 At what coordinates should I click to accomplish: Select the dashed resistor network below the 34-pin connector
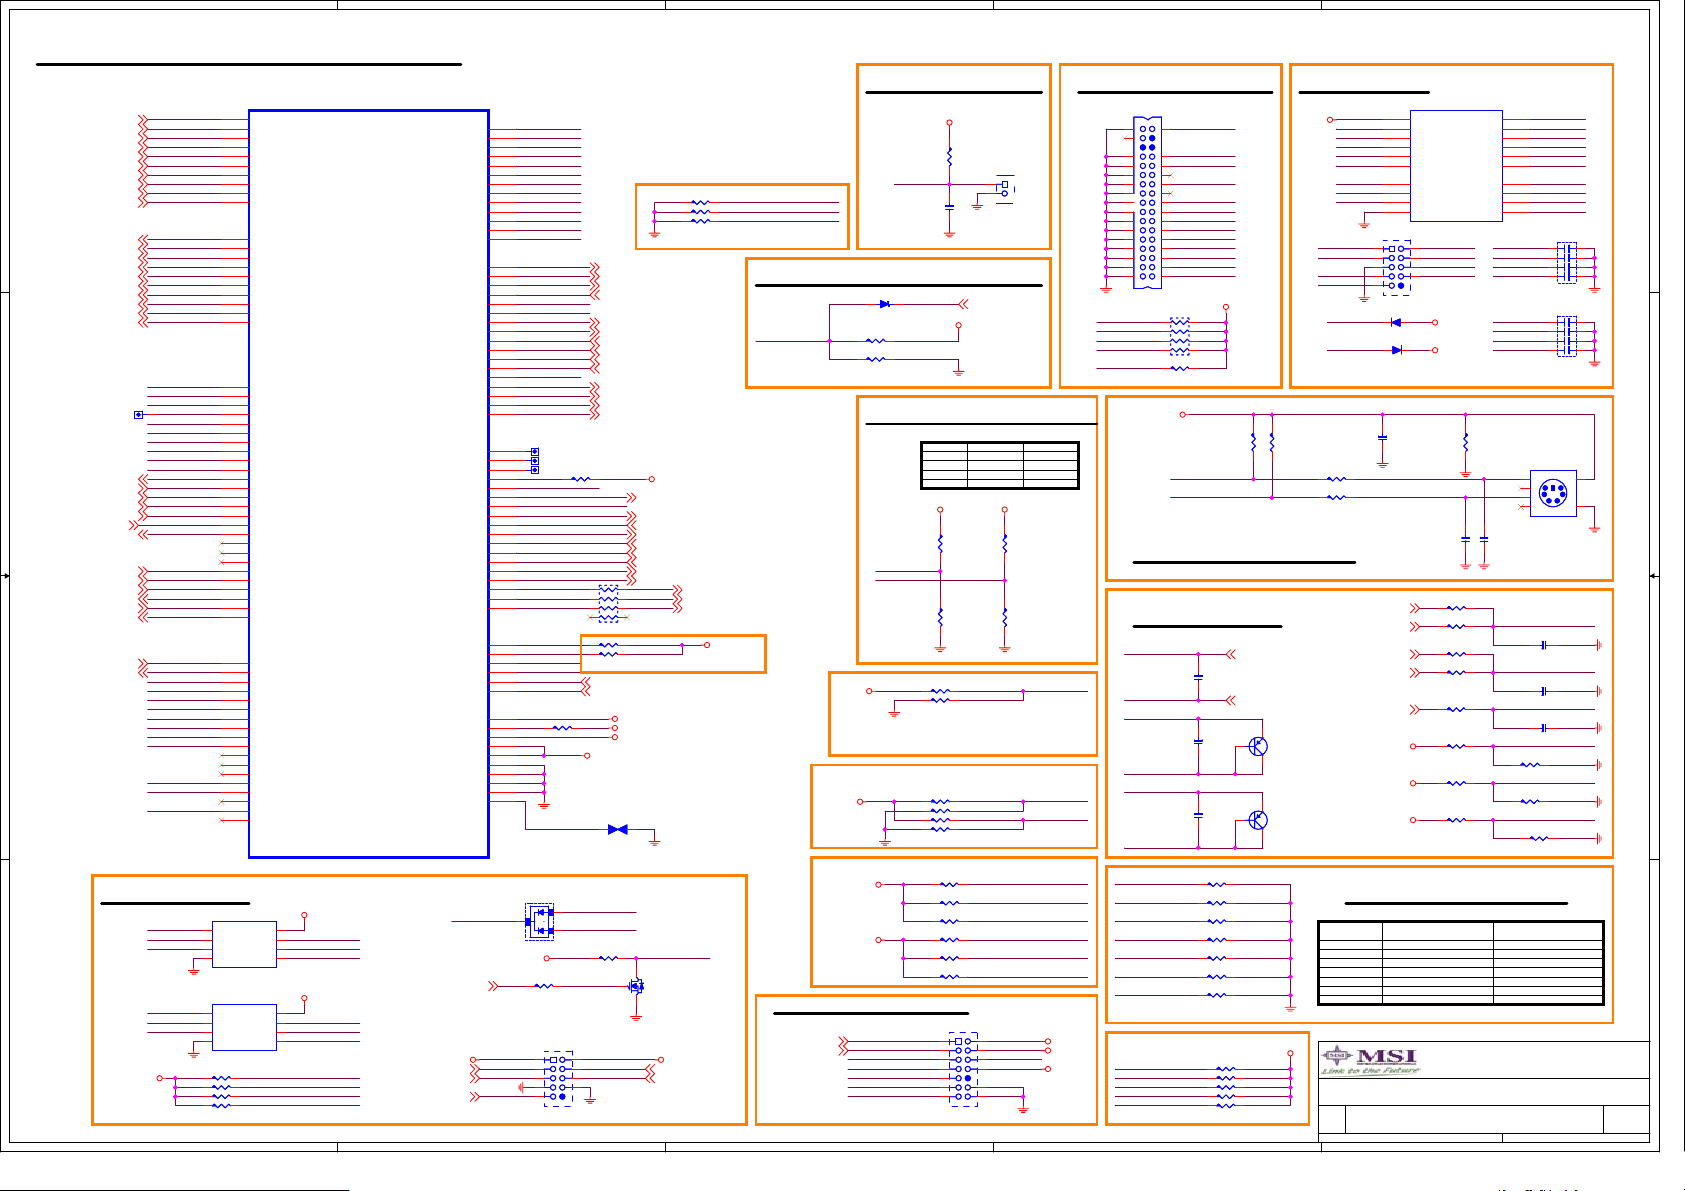(1180, 336)
